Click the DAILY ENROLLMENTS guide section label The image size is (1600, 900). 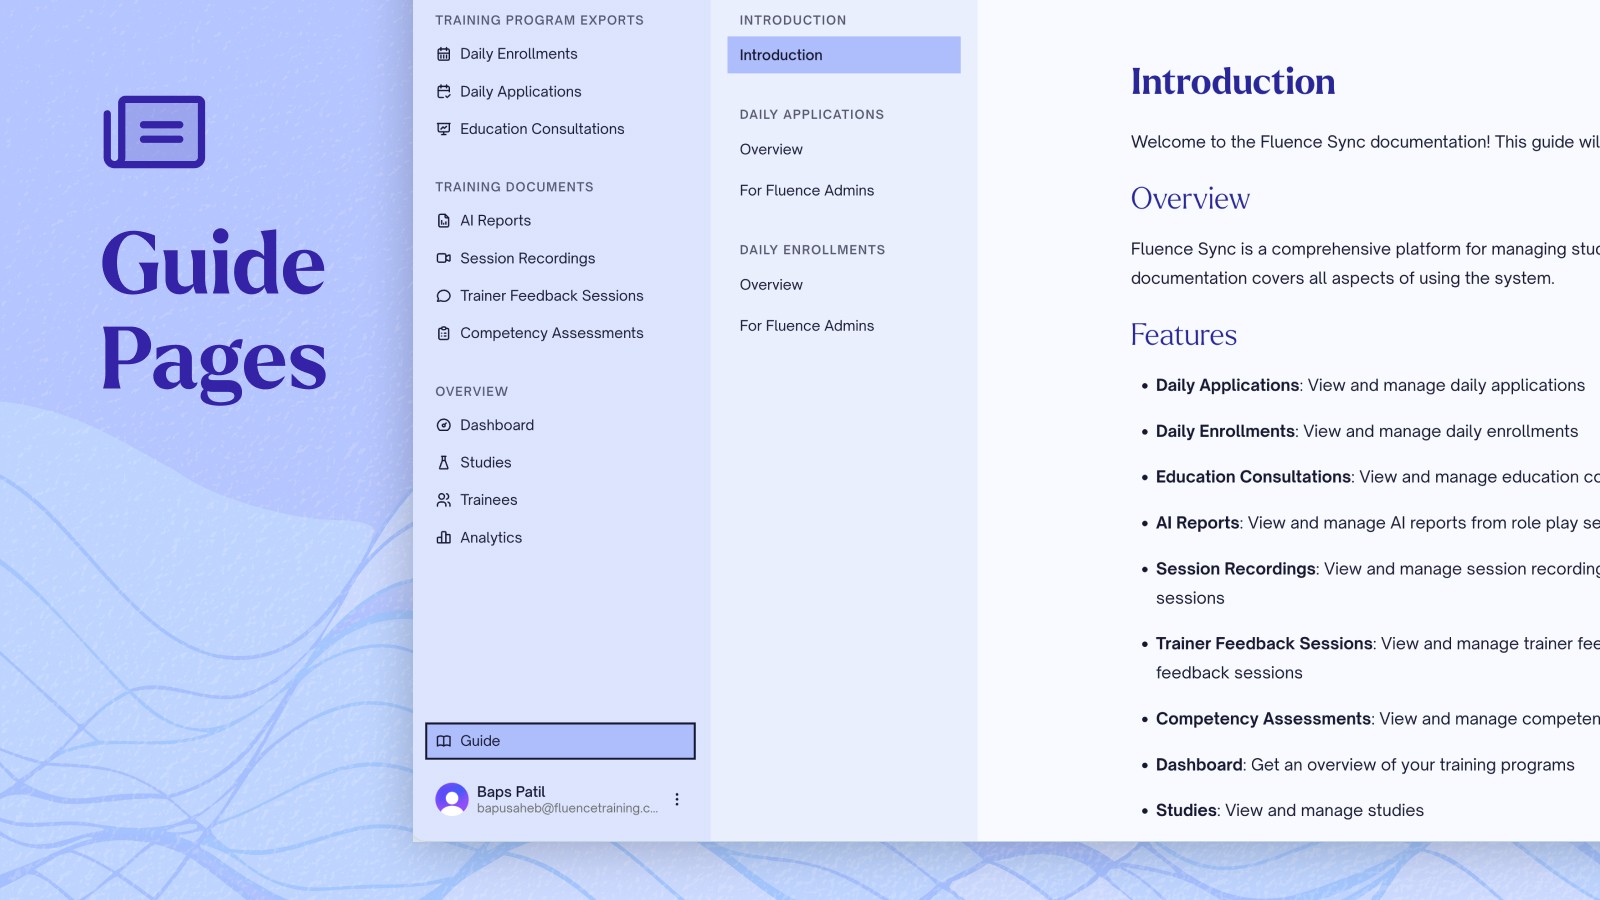[812, 250]
